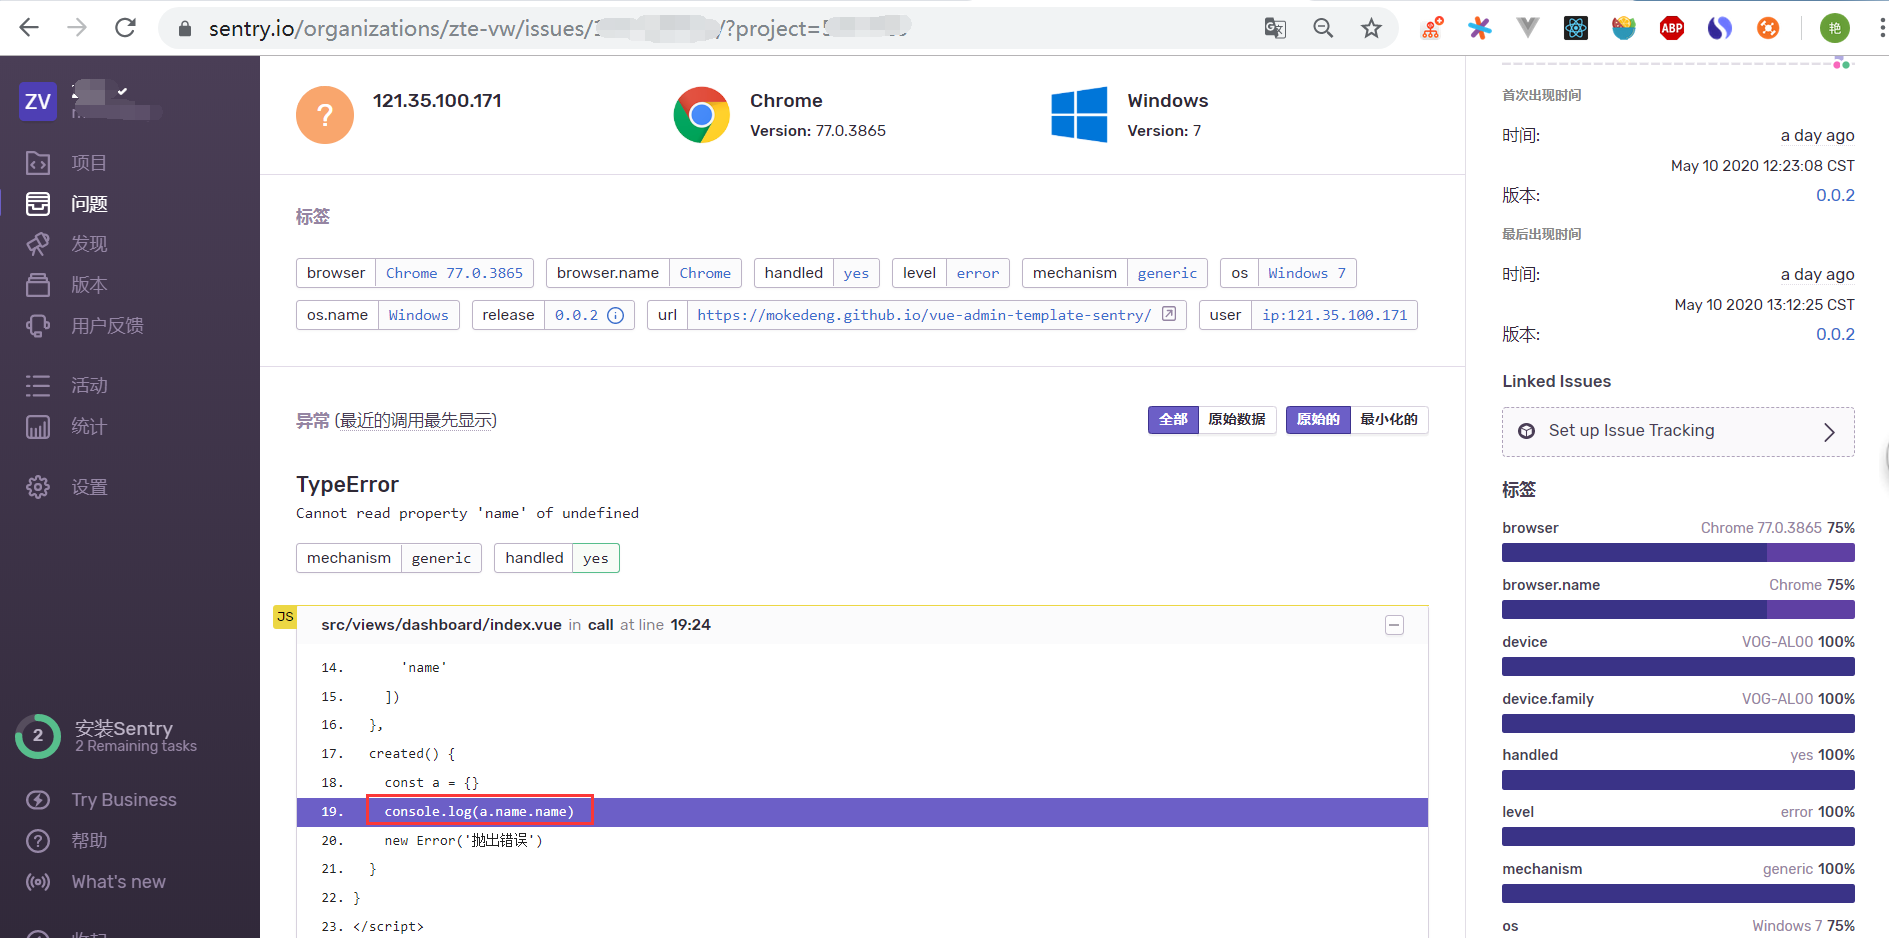Click the browser address bar URL
The image size is (1889, 938).
pyautogui.click(x=560, y=28)
